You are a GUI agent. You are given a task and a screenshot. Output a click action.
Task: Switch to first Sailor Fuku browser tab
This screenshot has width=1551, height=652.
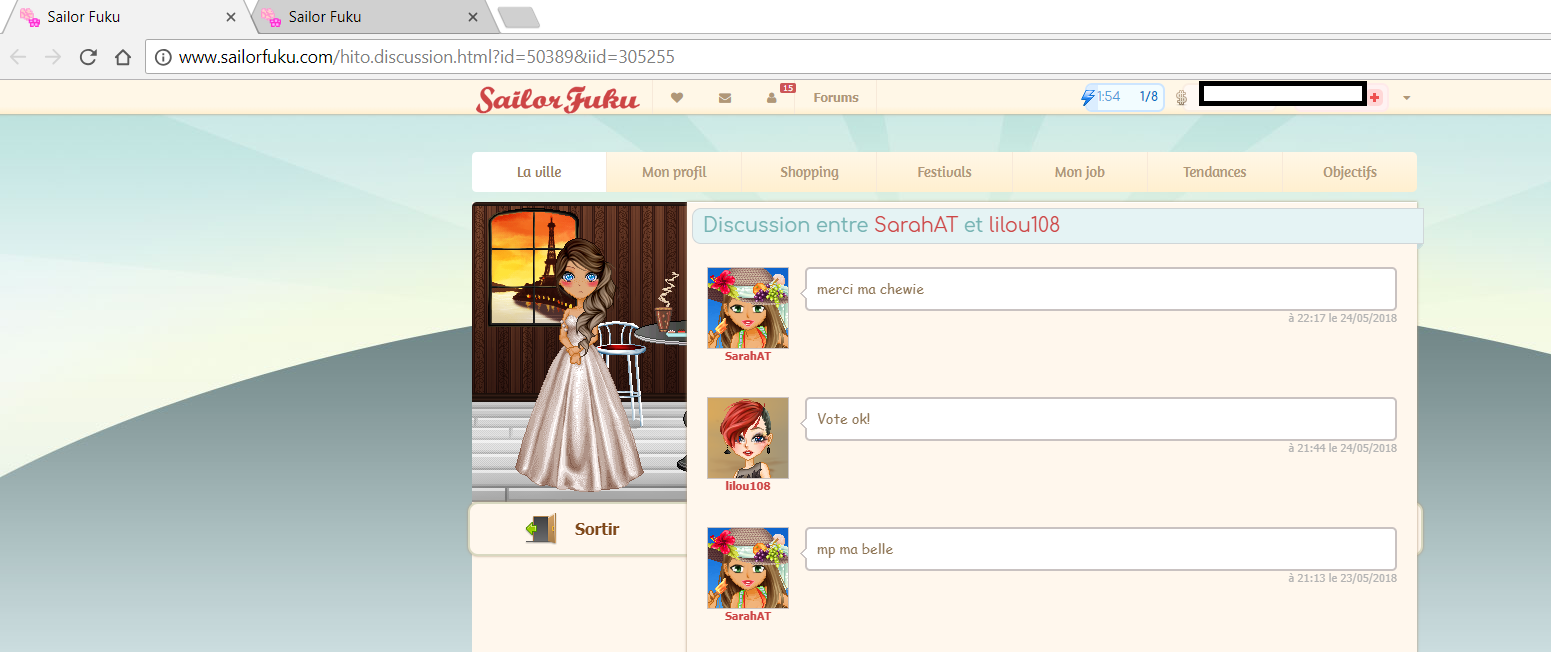pos(125,17)
